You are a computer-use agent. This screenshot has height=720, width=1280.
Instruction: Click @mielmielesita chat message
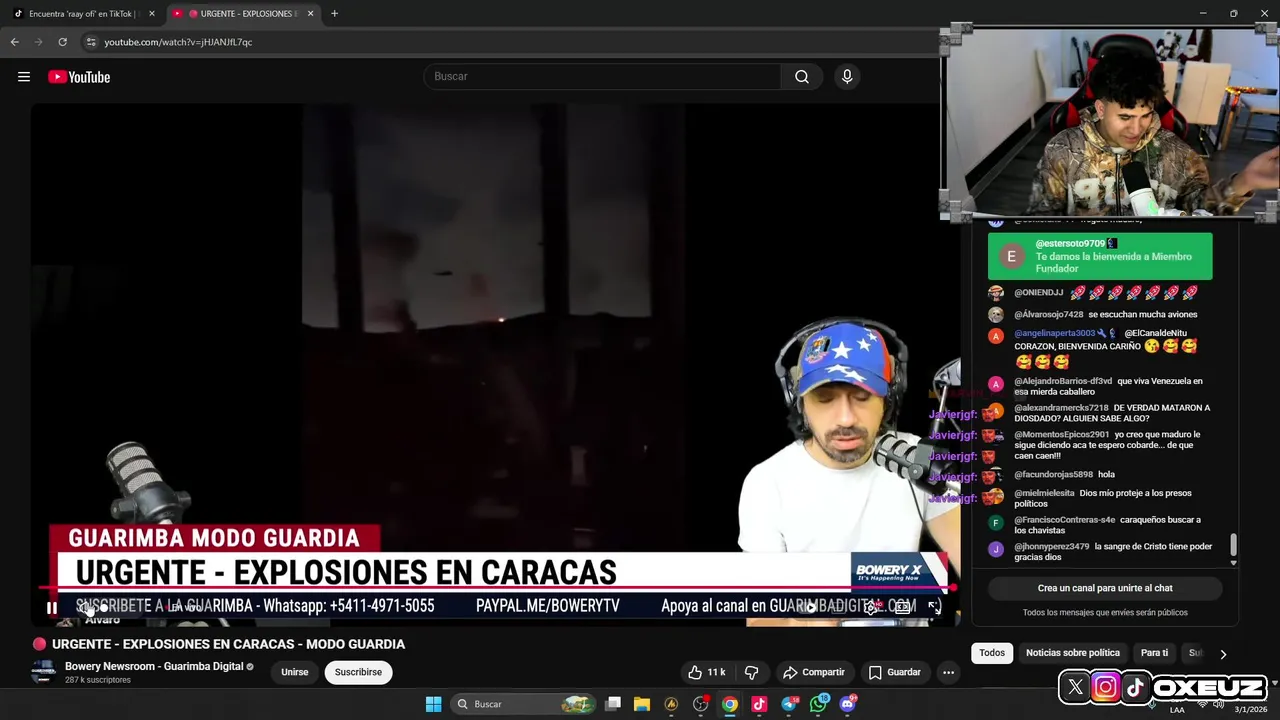point(1100,498)
